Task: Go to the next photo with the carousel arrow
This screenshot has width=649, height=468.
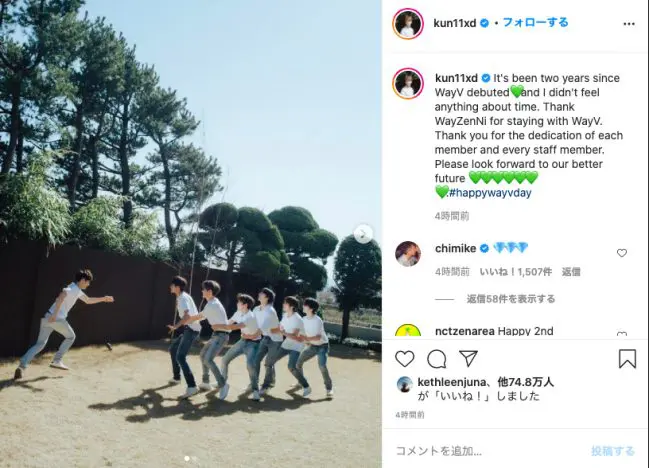Action: (363, 234)
